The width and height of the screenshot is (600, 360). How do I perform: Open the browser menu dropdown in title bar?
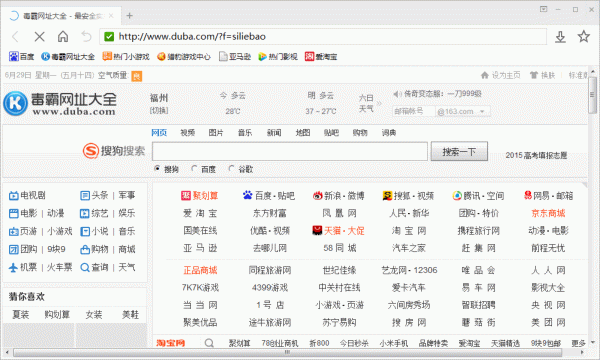543,9
